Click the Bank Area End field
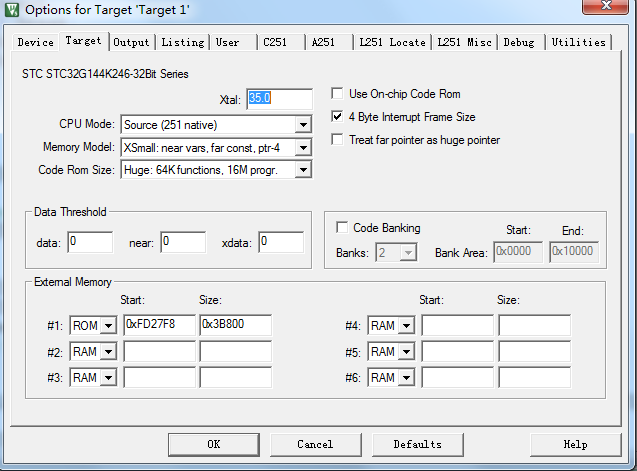This screenshot has width=637, height=471. click(x=574, y=252)
